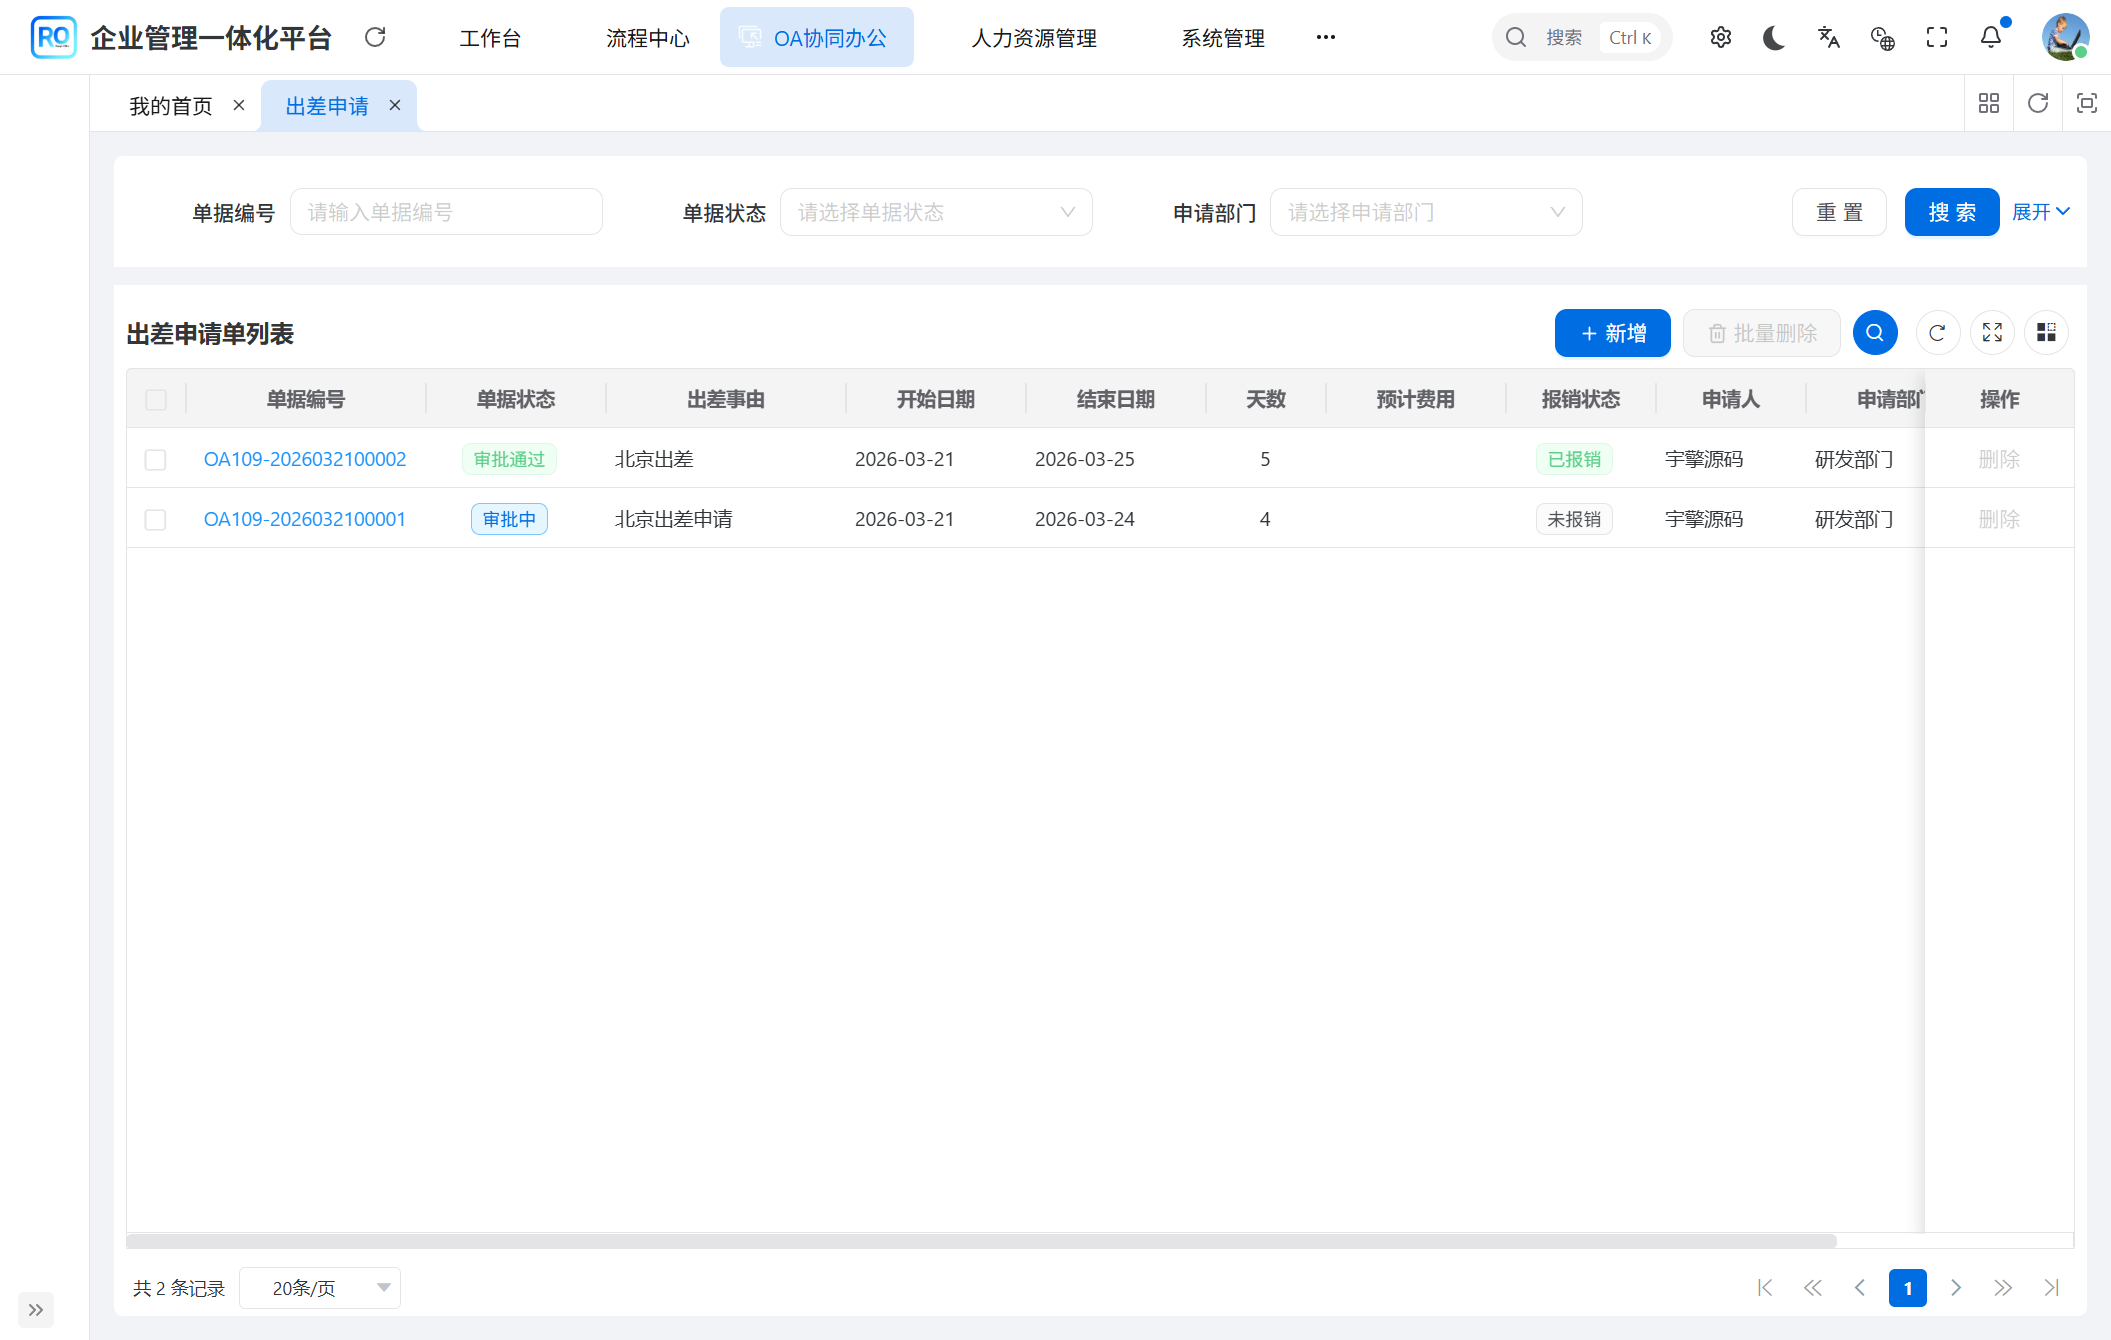
Task: Click the horizontal table scrollbar
Action: [x=980, y=1241]
